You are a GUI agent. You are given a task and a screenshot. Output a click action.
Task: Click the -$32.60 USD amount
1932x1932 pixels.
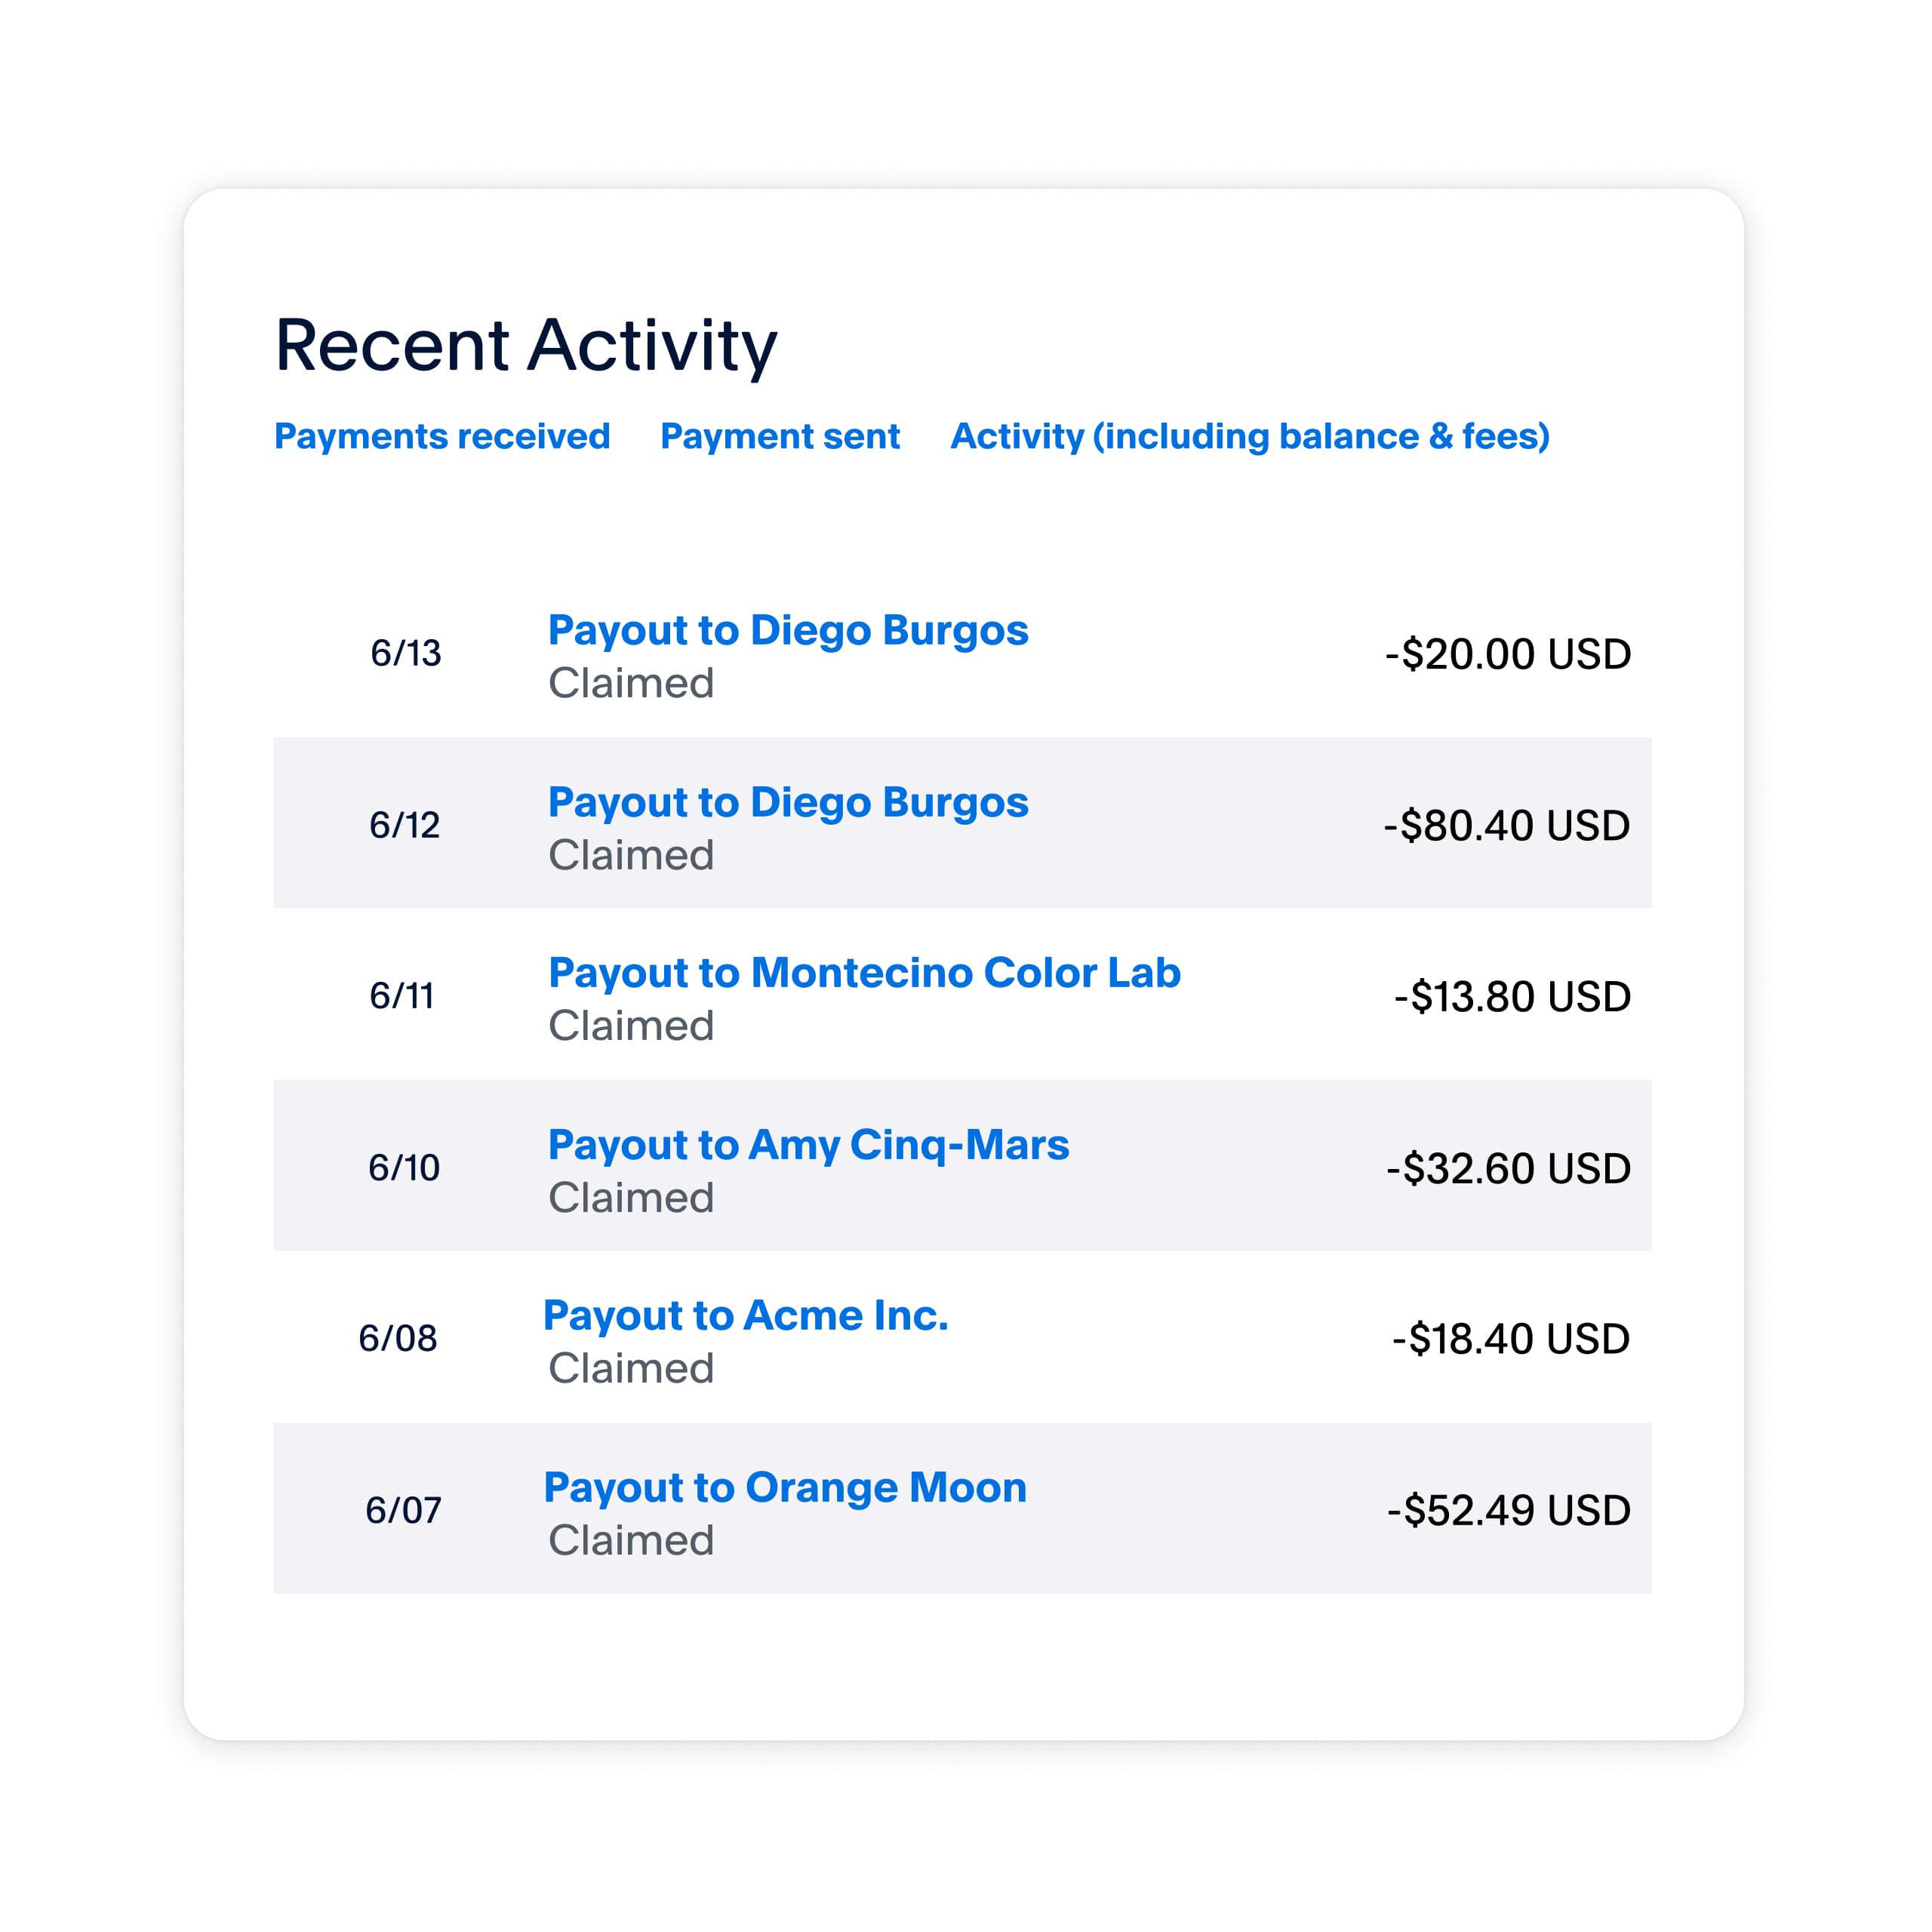1507,1167
